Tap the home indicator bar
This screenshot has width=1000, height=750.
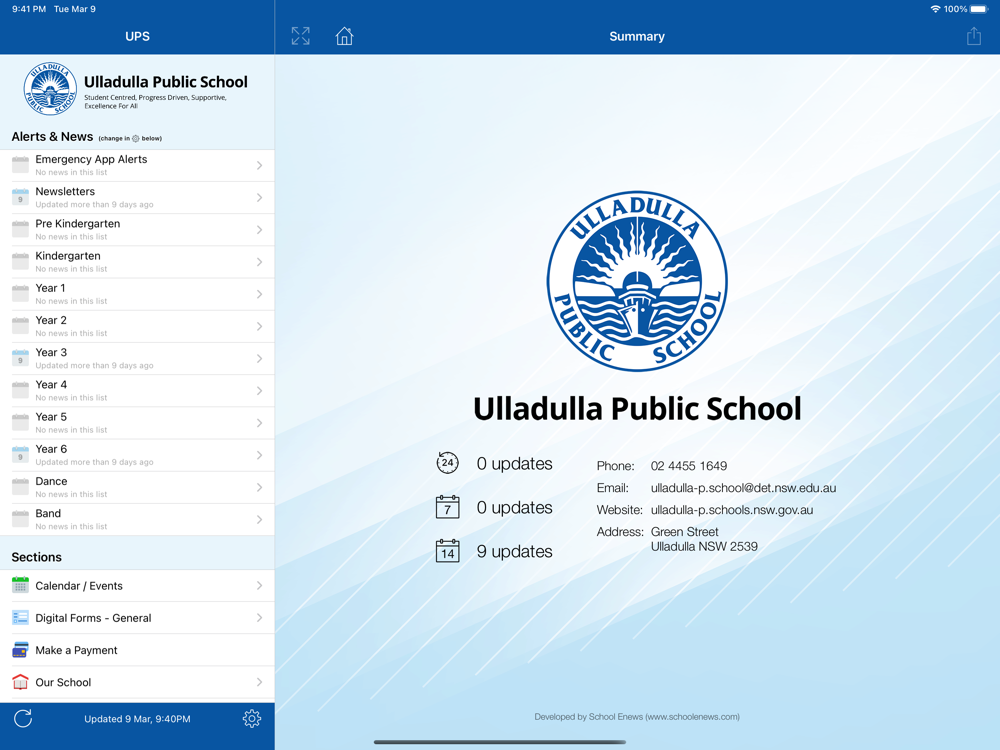(499, 742)
